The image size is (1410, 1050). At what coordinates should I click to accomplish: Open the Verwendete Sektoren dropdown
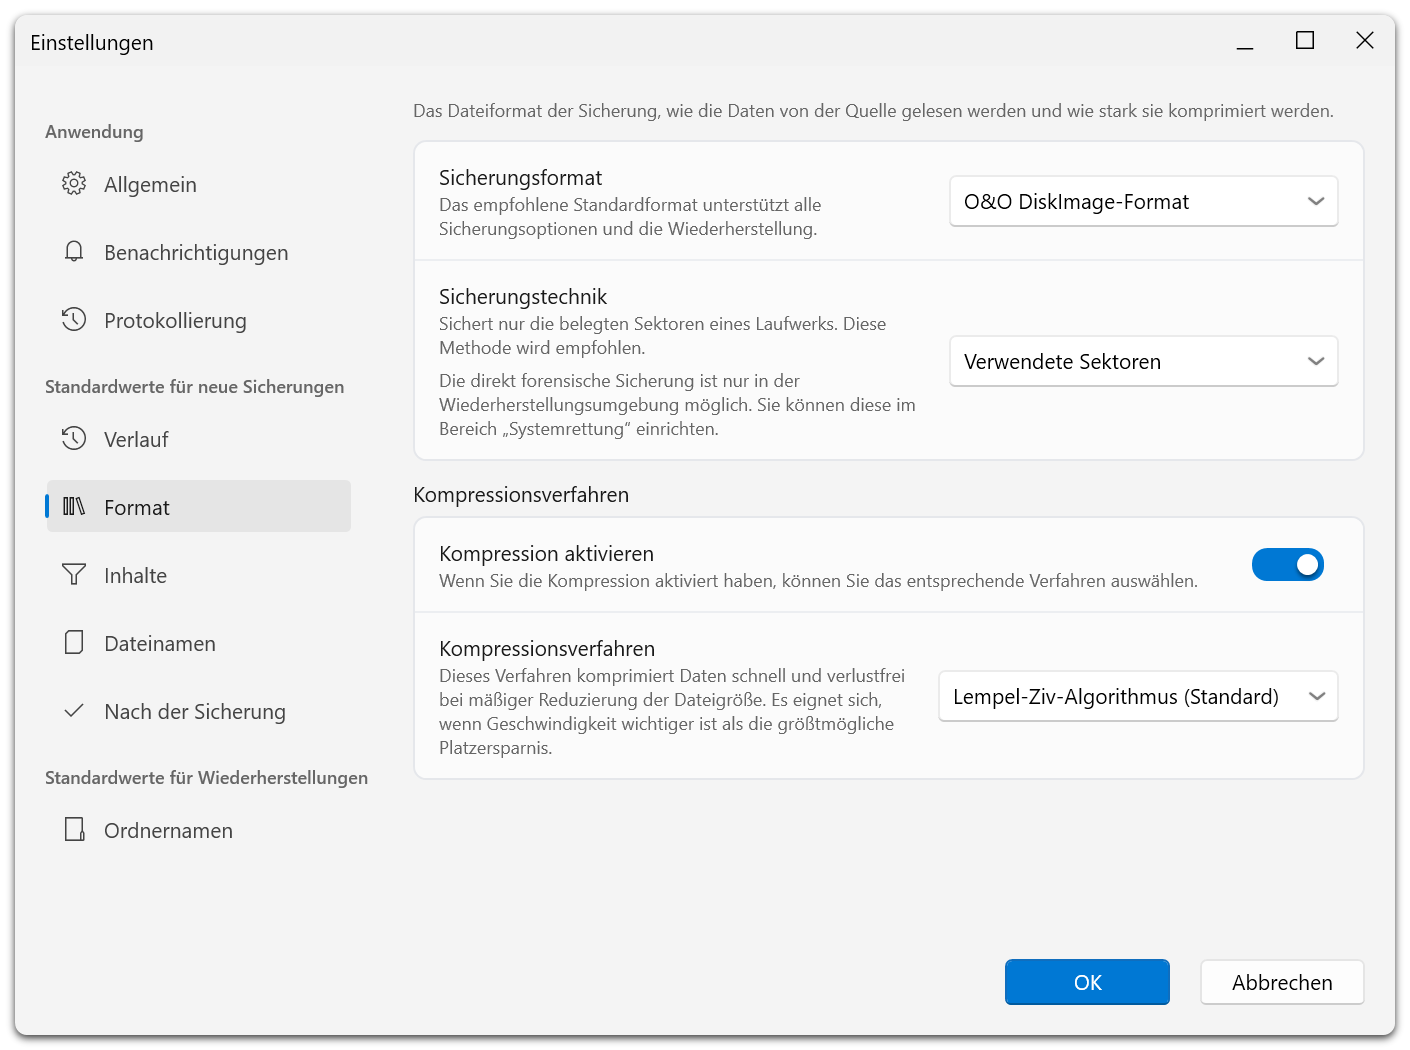point(1144,362)
